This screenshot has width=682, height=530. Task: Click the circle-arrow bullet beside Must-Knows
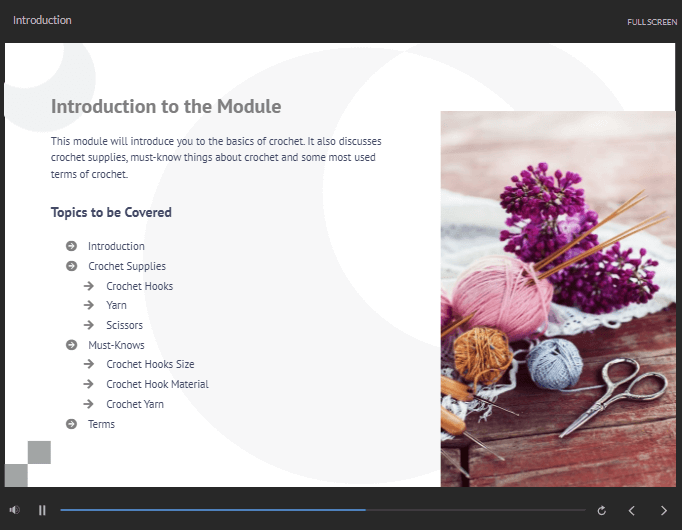click(71, 345)
